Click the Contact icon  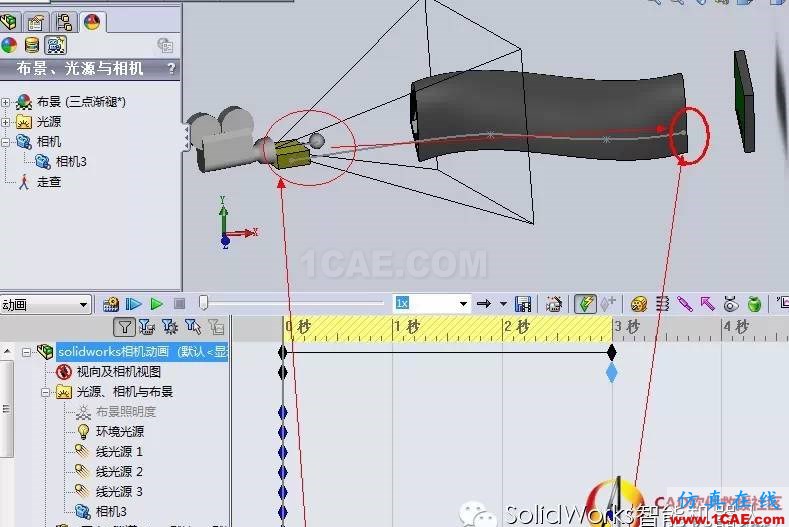(x=731, y=304)
